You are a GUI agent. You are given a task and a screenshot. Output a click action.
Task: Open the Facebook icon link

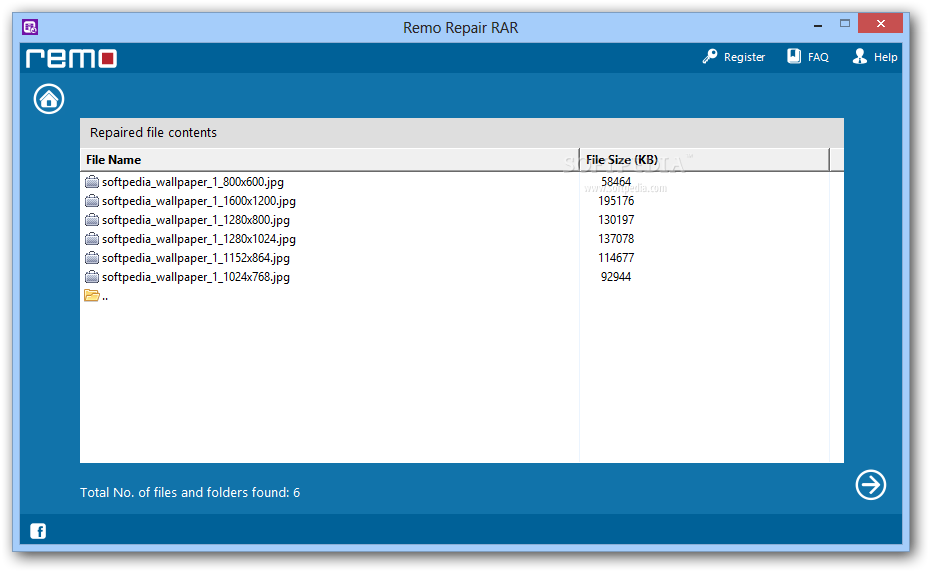[38, 531]
